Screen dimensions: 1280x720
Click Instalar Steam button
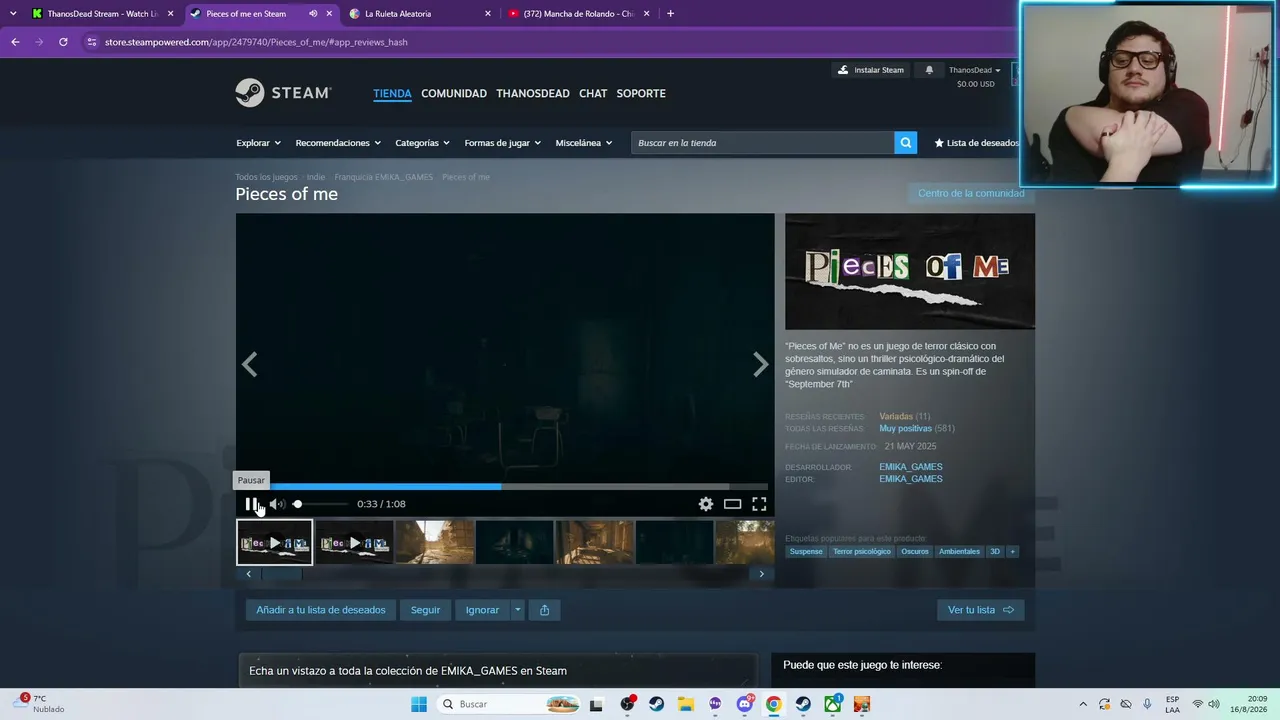871,70
